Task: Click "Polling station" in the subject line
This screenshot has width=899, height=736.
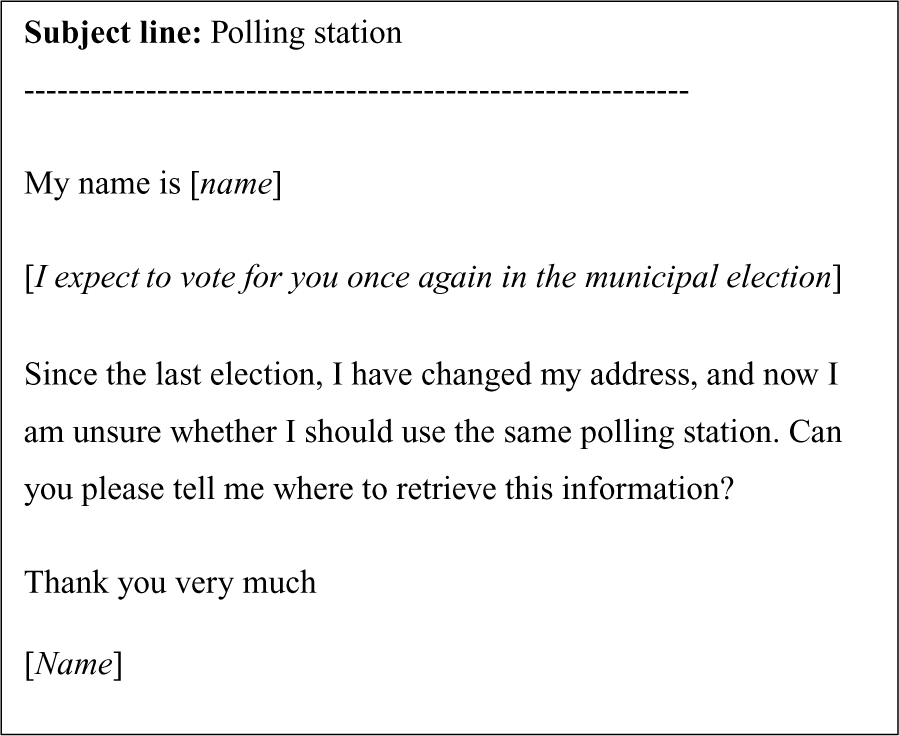Action: (307, 33)
